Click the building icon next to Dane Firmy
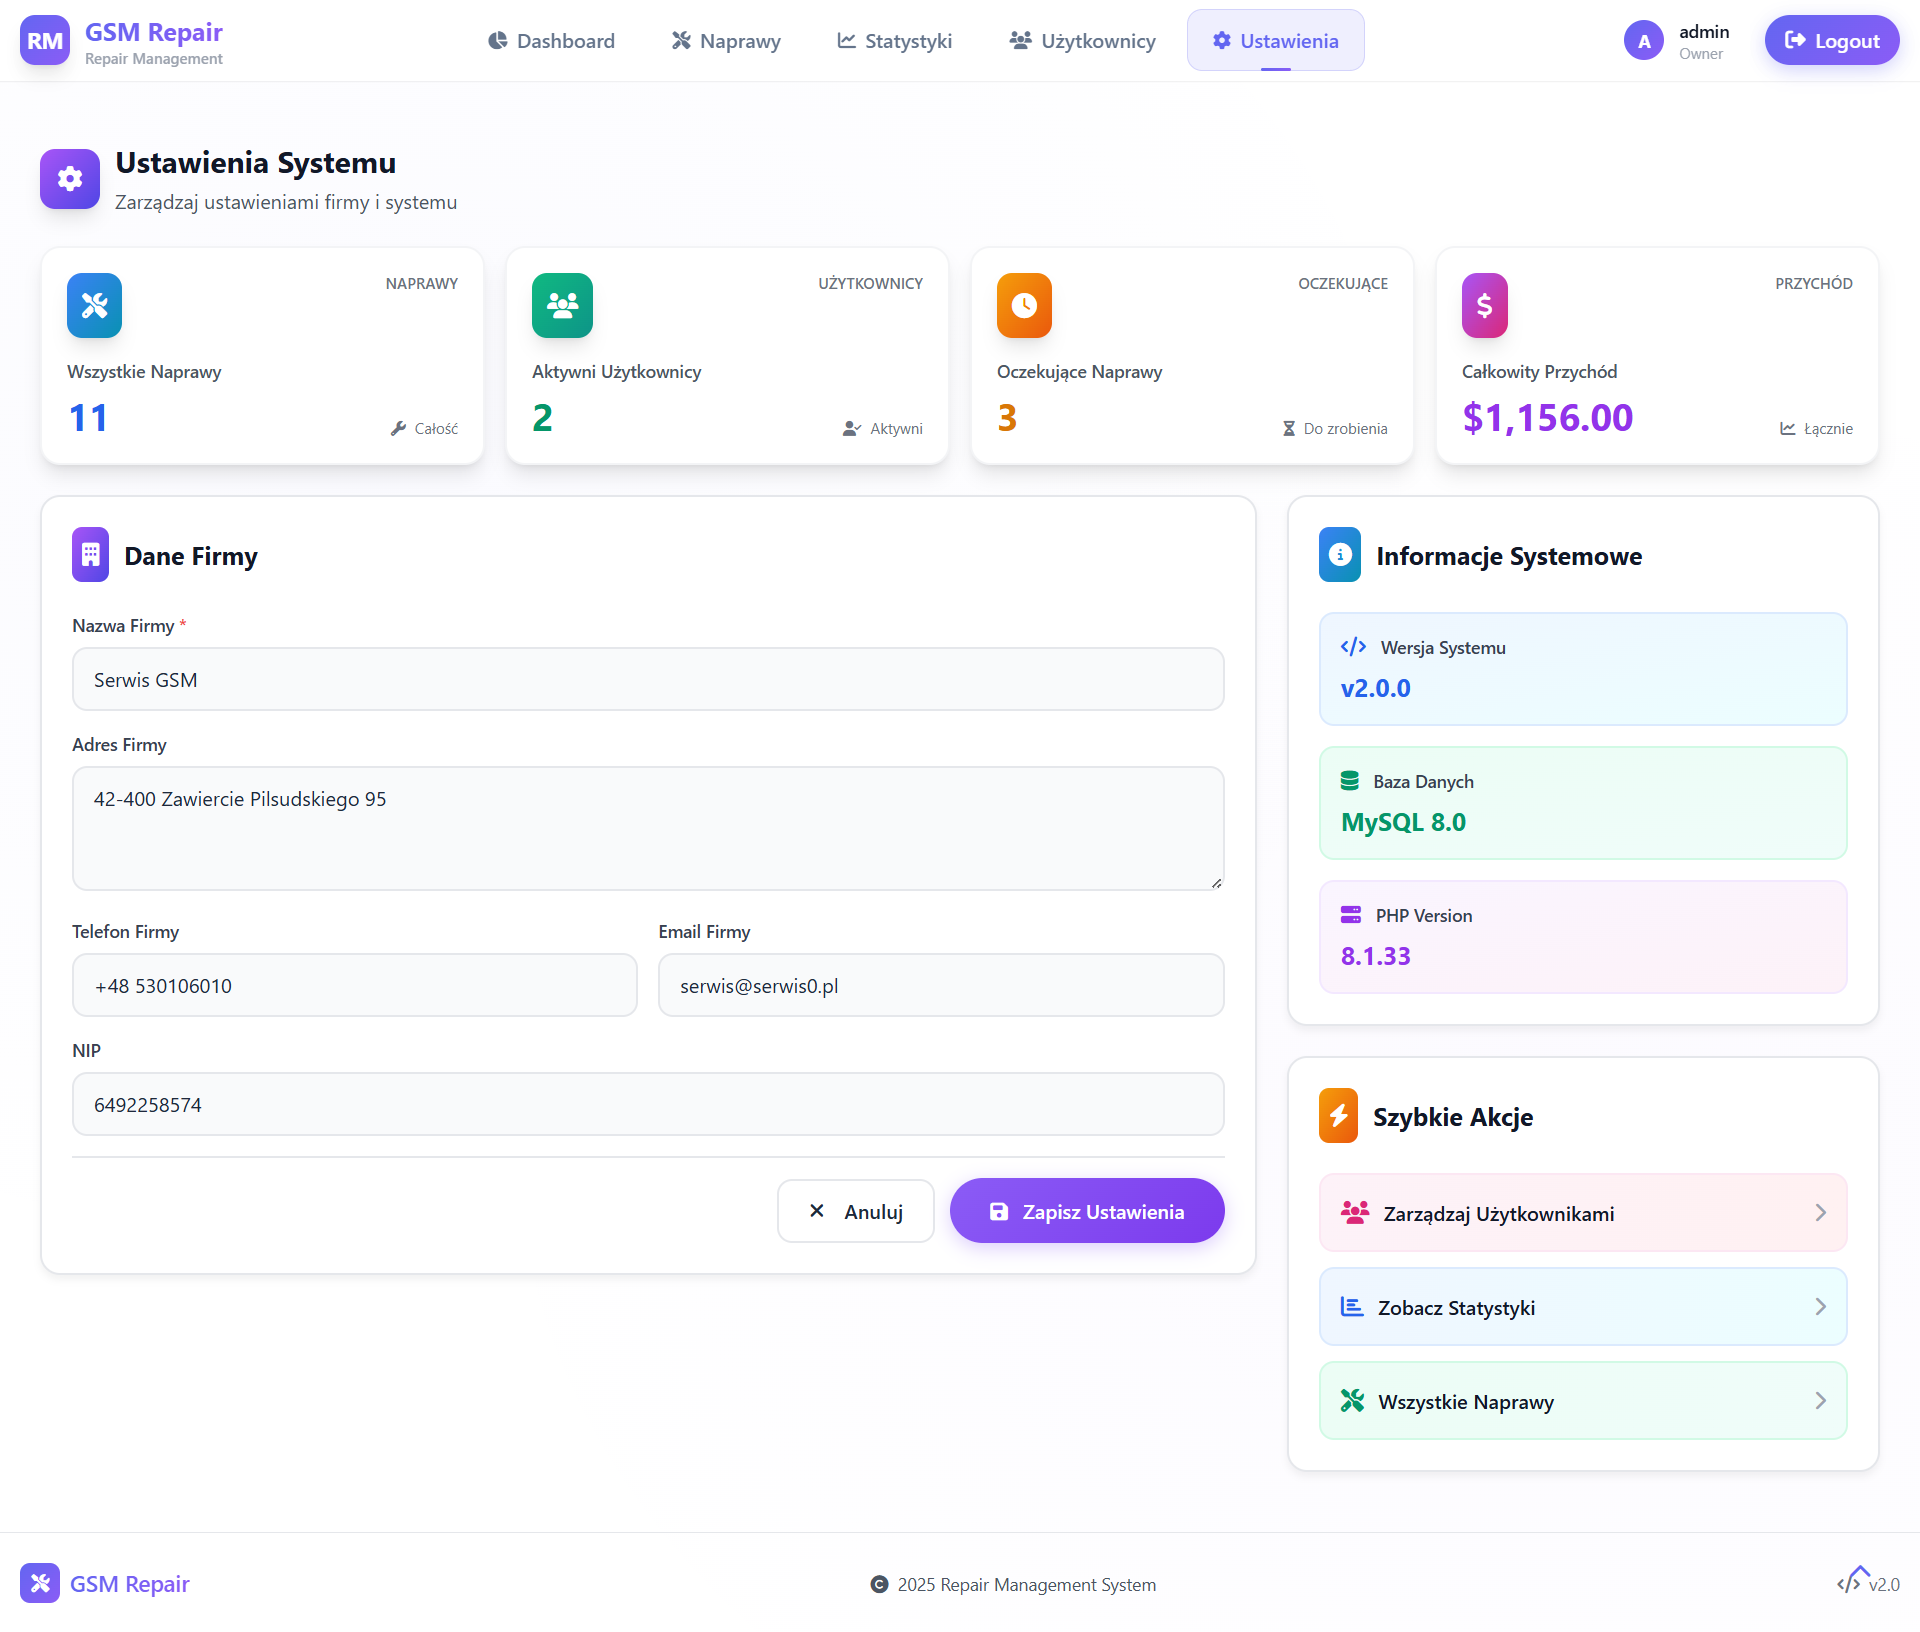Image resolution: width=1920 pixels, height=1632 pixels. pos(91,554)
